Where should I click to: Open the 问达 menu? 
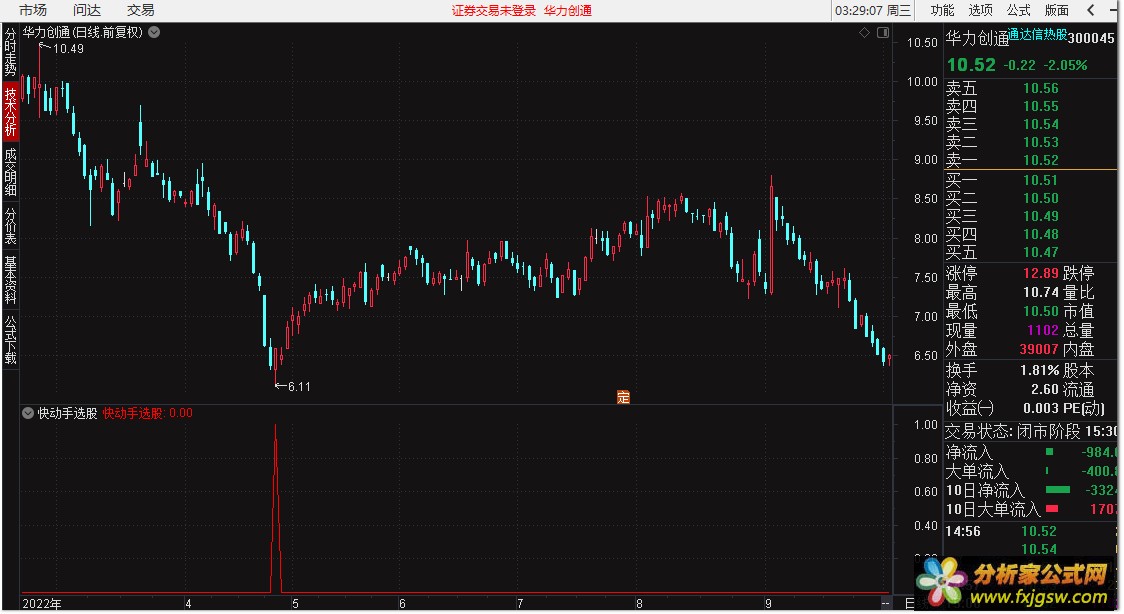coord(87,10)
